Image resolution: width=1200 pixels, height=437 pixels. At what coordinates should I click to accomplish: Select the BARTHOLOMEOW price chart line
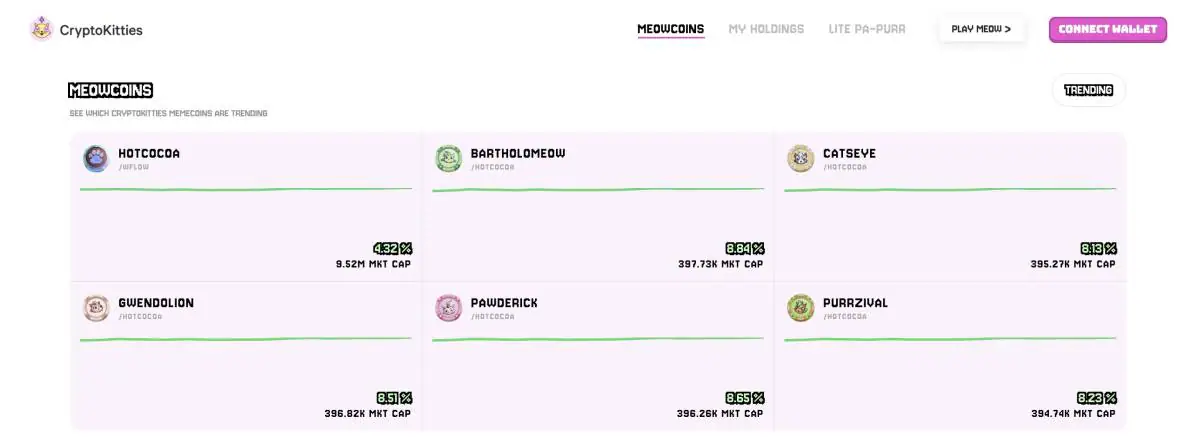598,189
